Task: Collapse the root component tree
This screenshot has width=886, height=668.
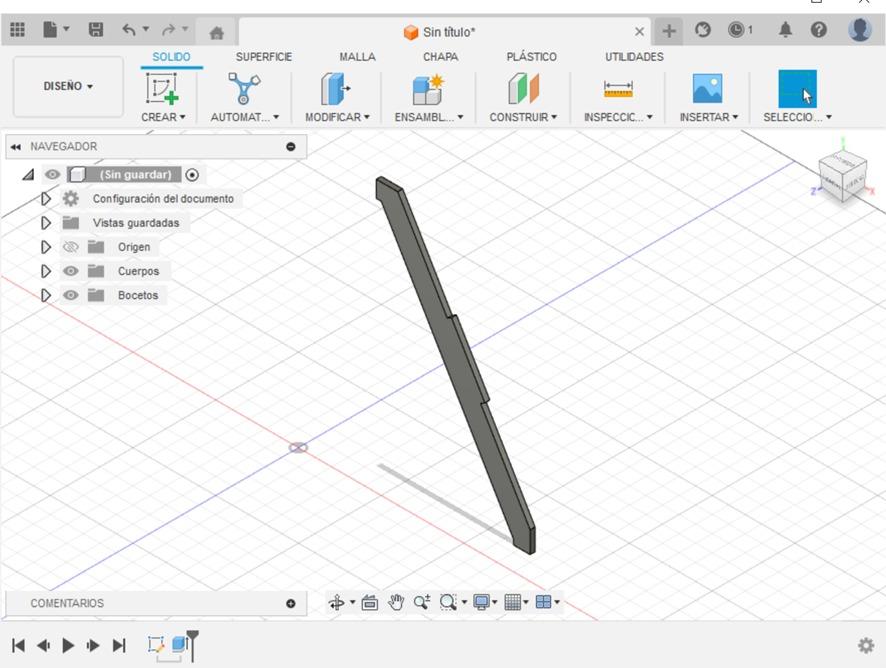Action: click(28, 175)
